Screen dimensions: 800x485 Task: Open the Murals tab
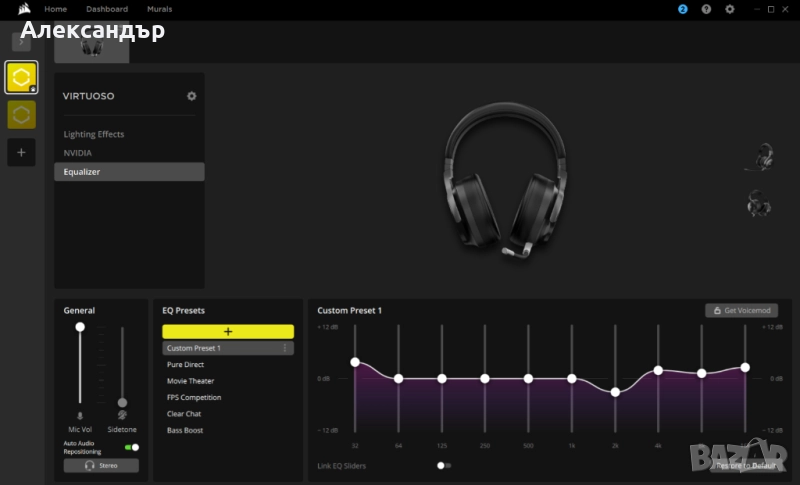tap(159, 9)
